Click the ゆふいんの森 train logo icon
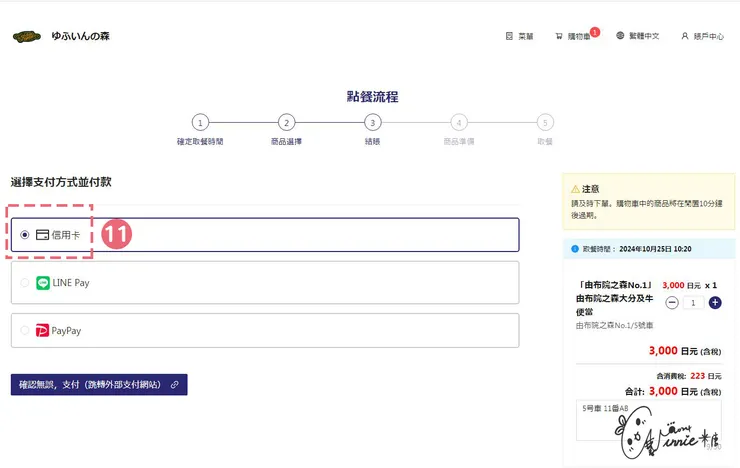 [x=27, y=36]
